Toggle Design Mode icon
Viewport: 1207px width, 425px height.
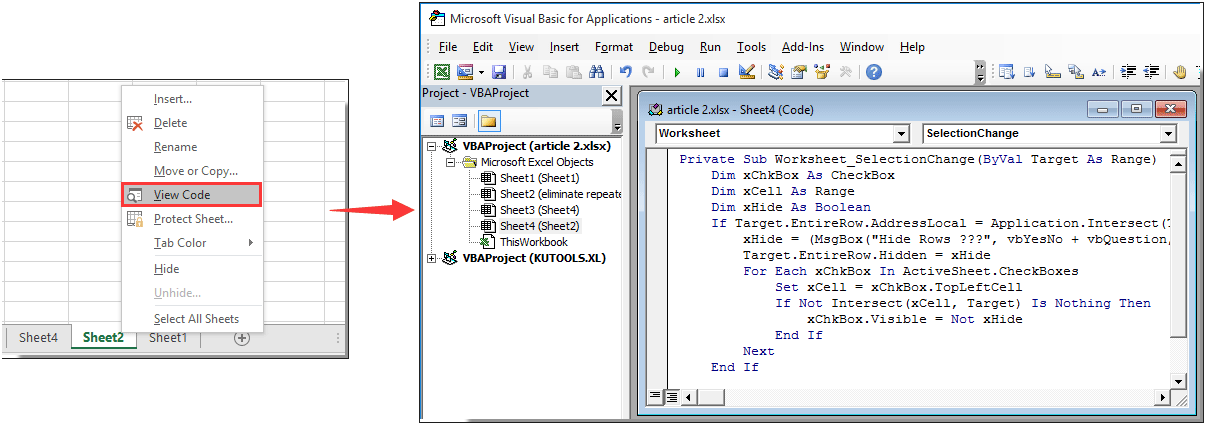click(746, 72)
